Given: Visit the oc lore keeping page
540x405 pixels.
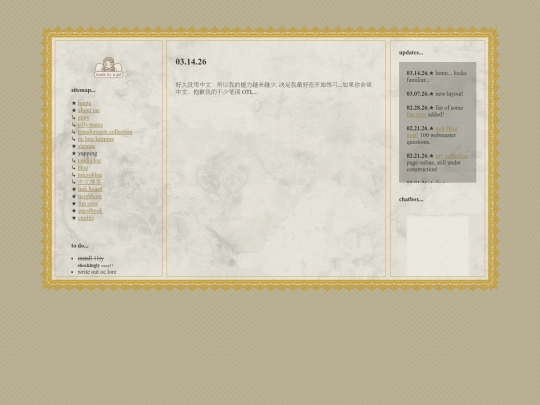Looking at the screenshot, I should 96,139.
